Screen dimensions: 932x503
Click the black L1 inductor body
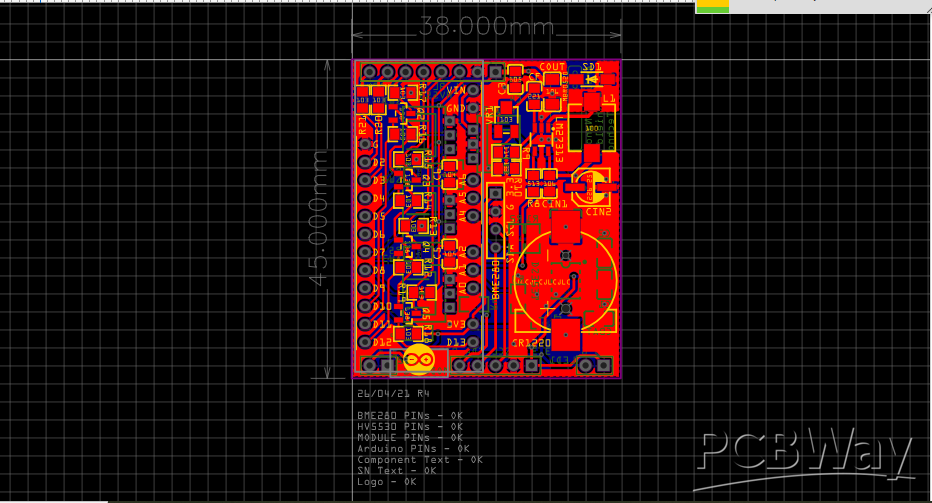591,128
